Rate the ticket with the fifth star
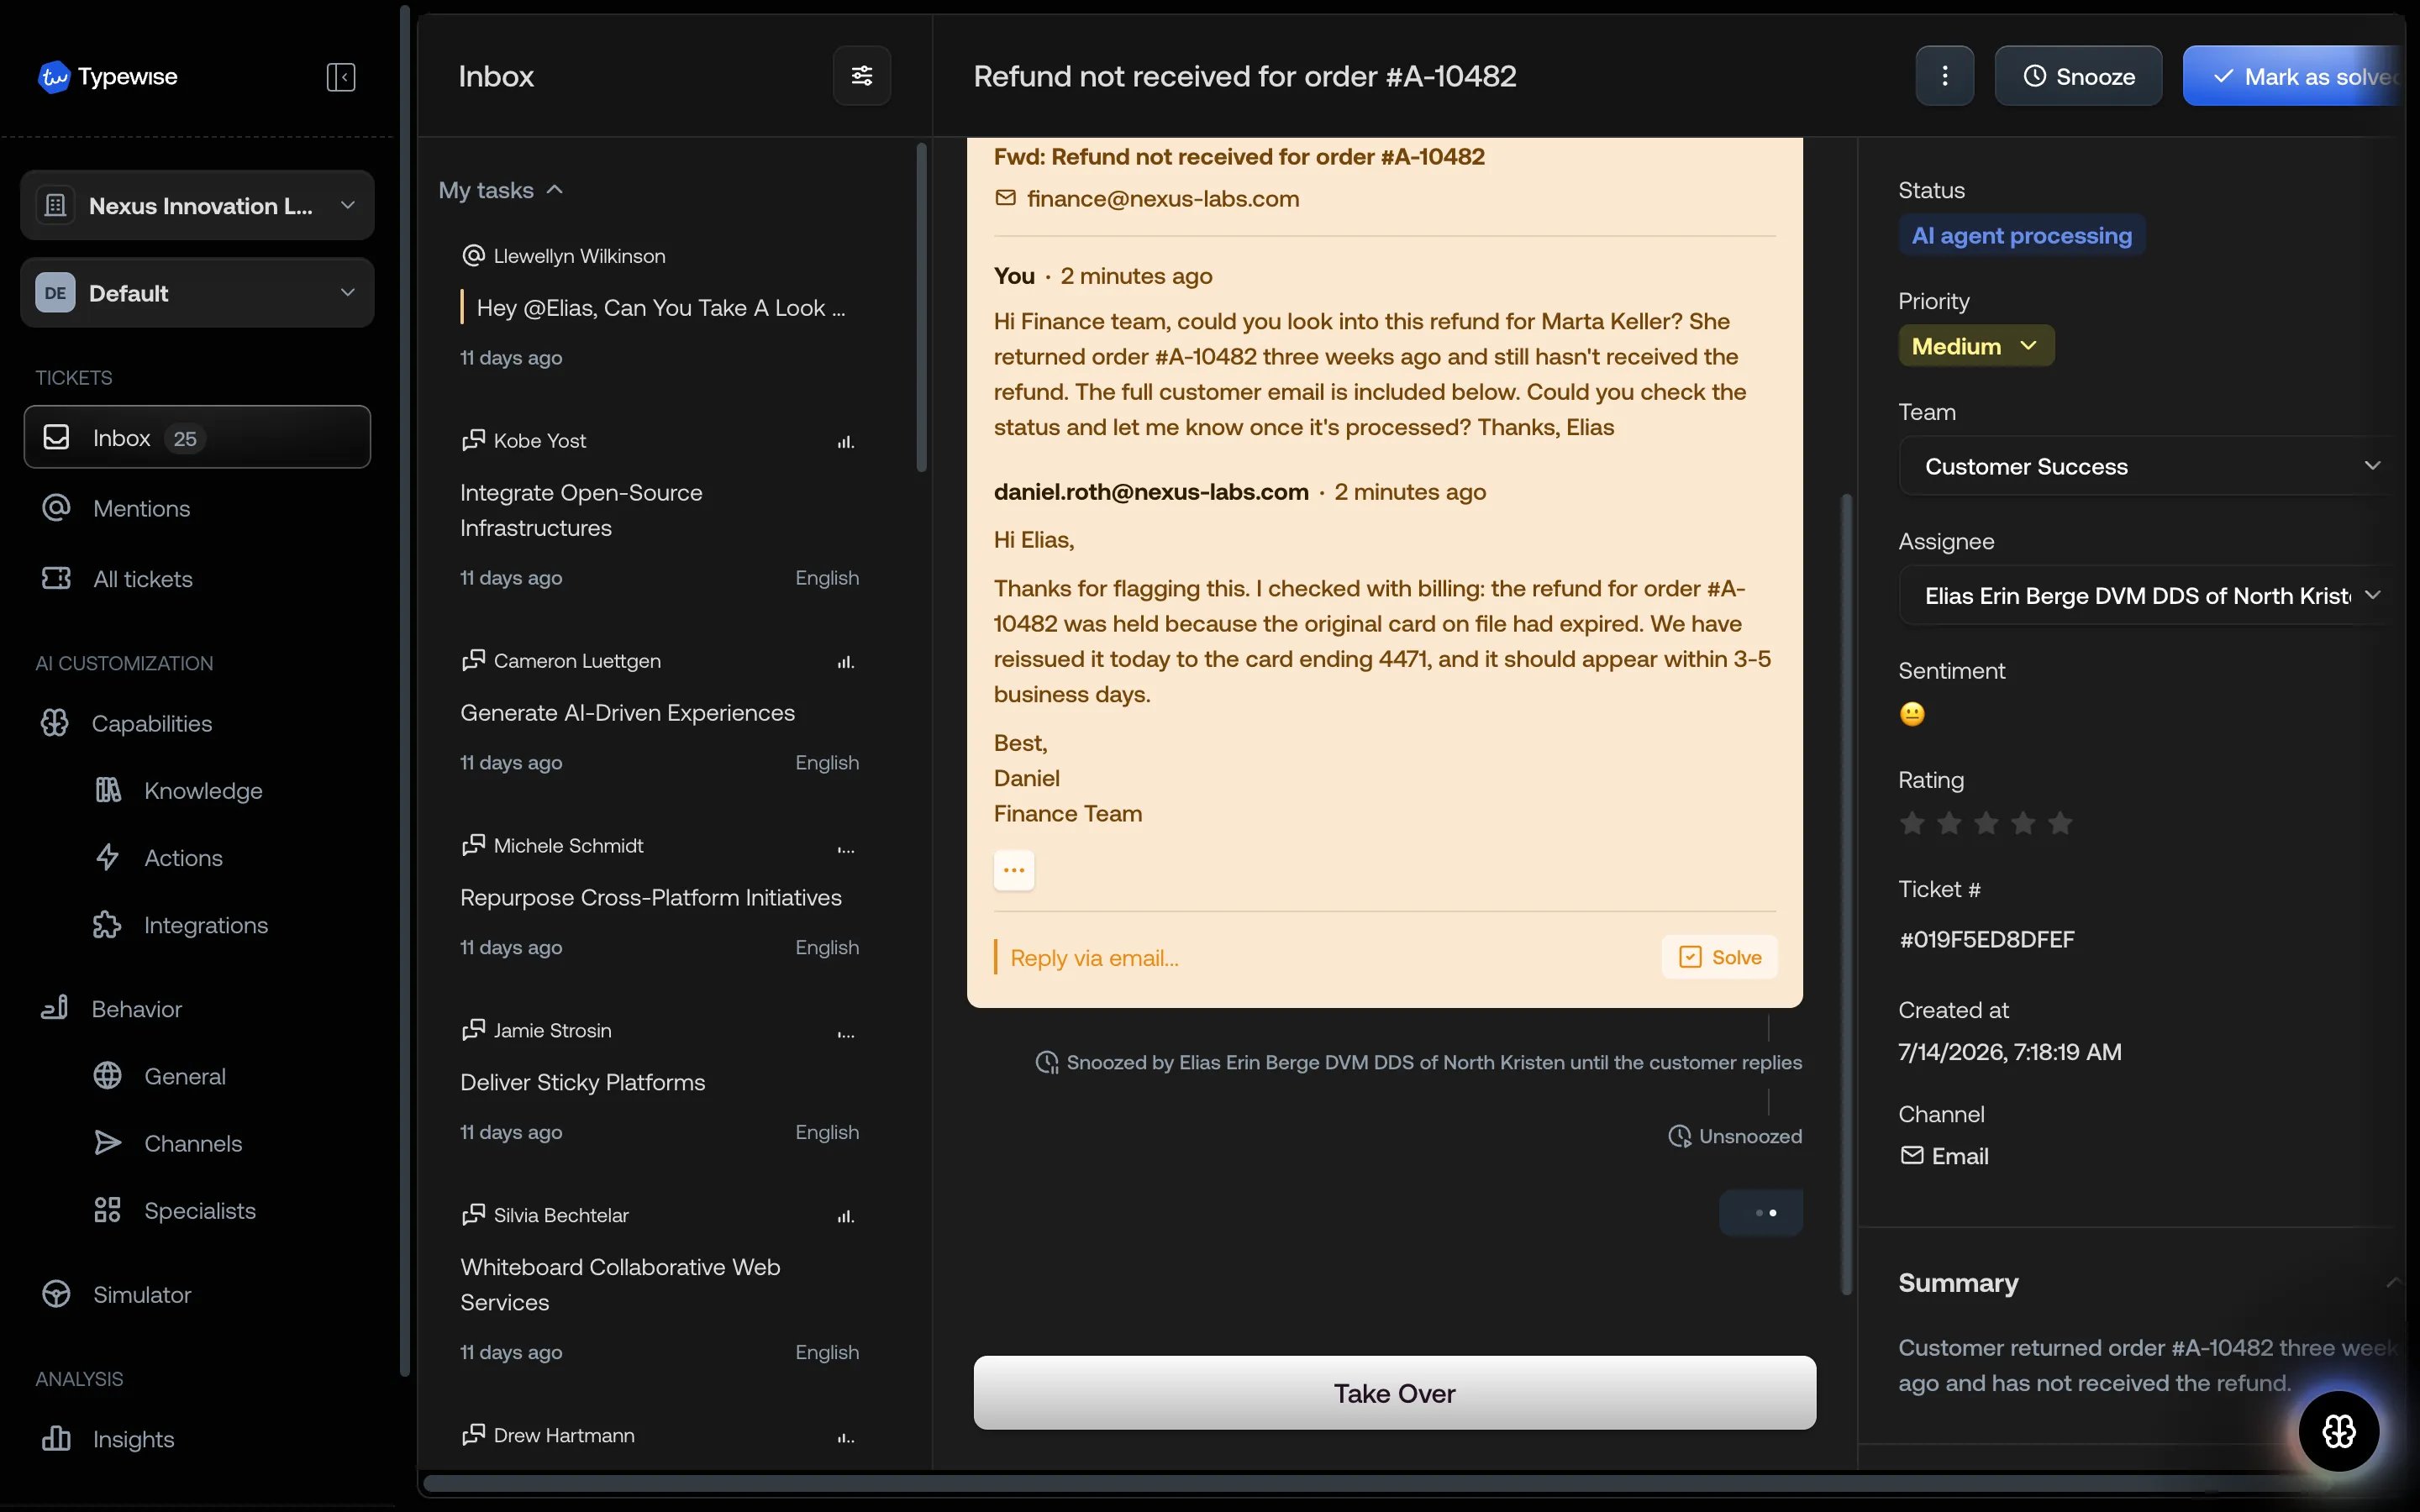 click(2059, 823)
